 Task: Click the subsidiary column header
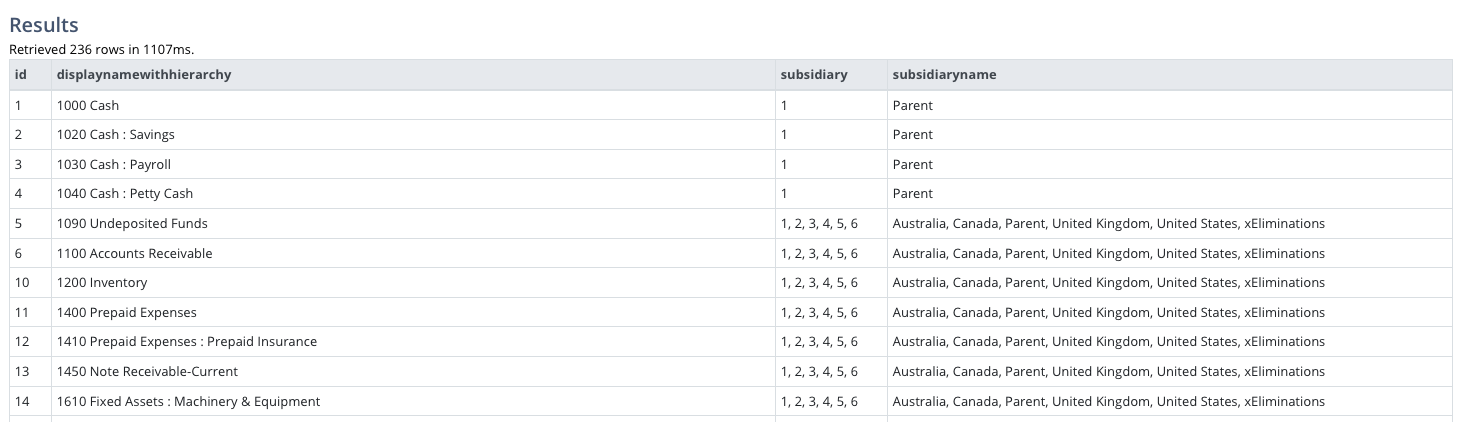point(830,75)
